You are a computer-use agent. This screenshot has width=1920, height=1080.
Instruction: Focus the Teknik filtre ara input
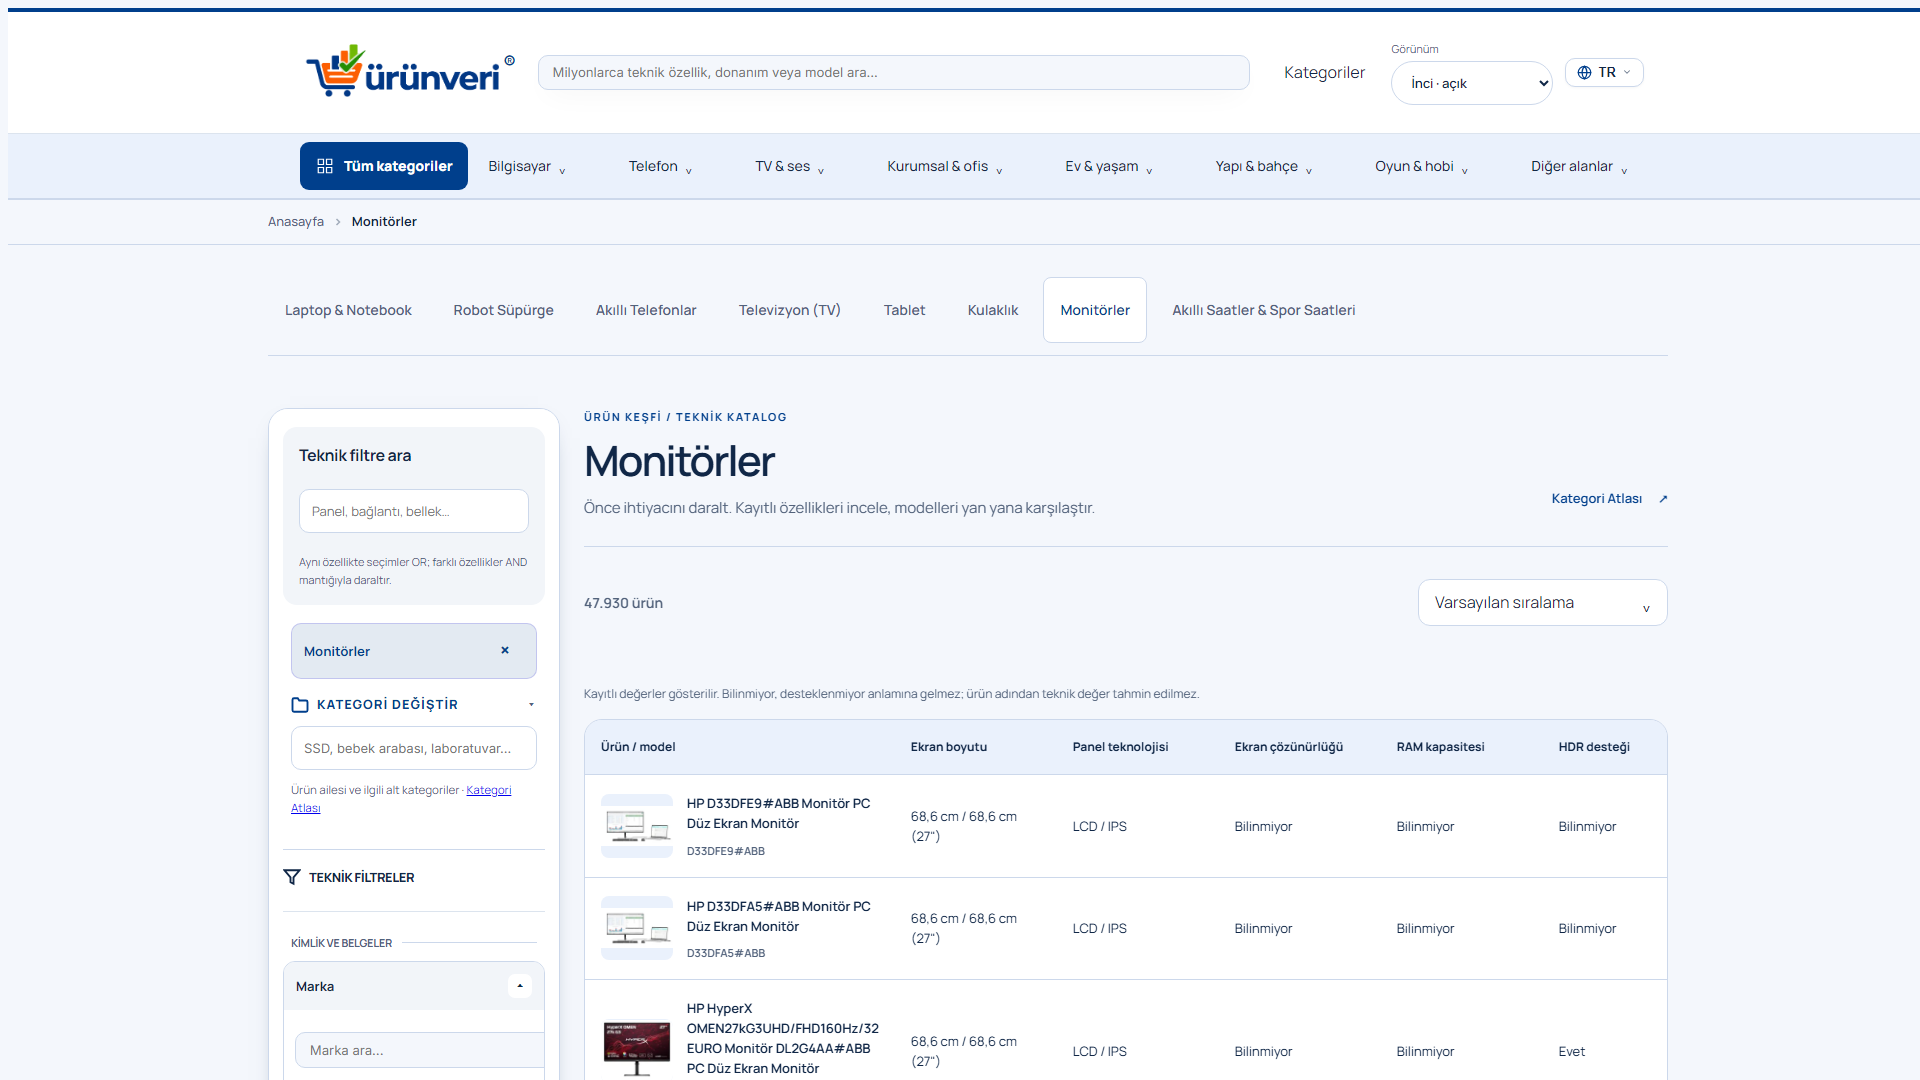[414, 511]
